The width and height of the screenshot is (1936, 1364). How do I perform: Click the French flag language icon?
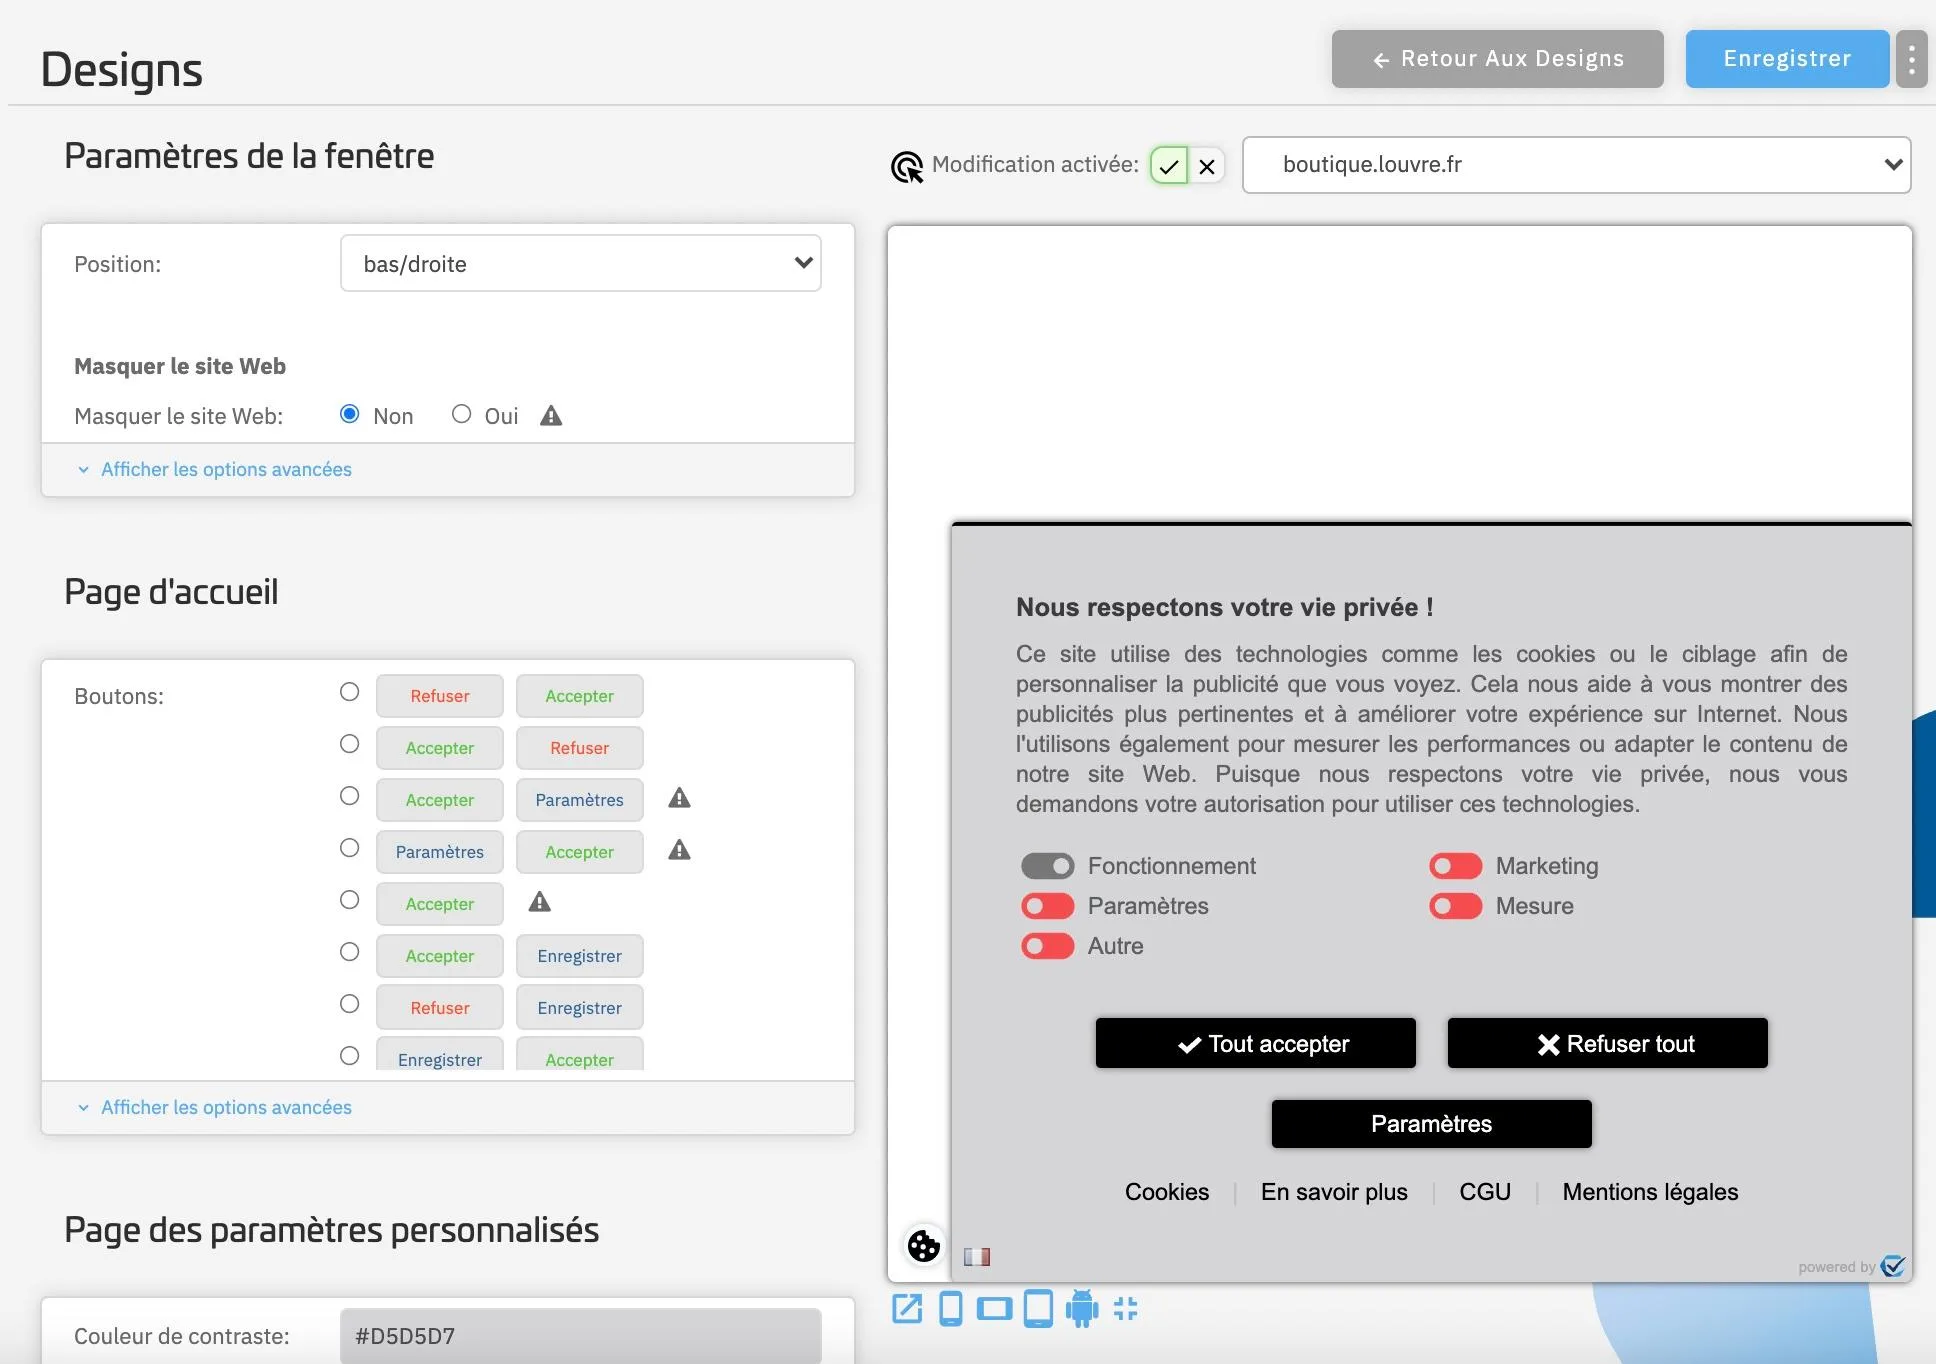tap(977, 1257)
